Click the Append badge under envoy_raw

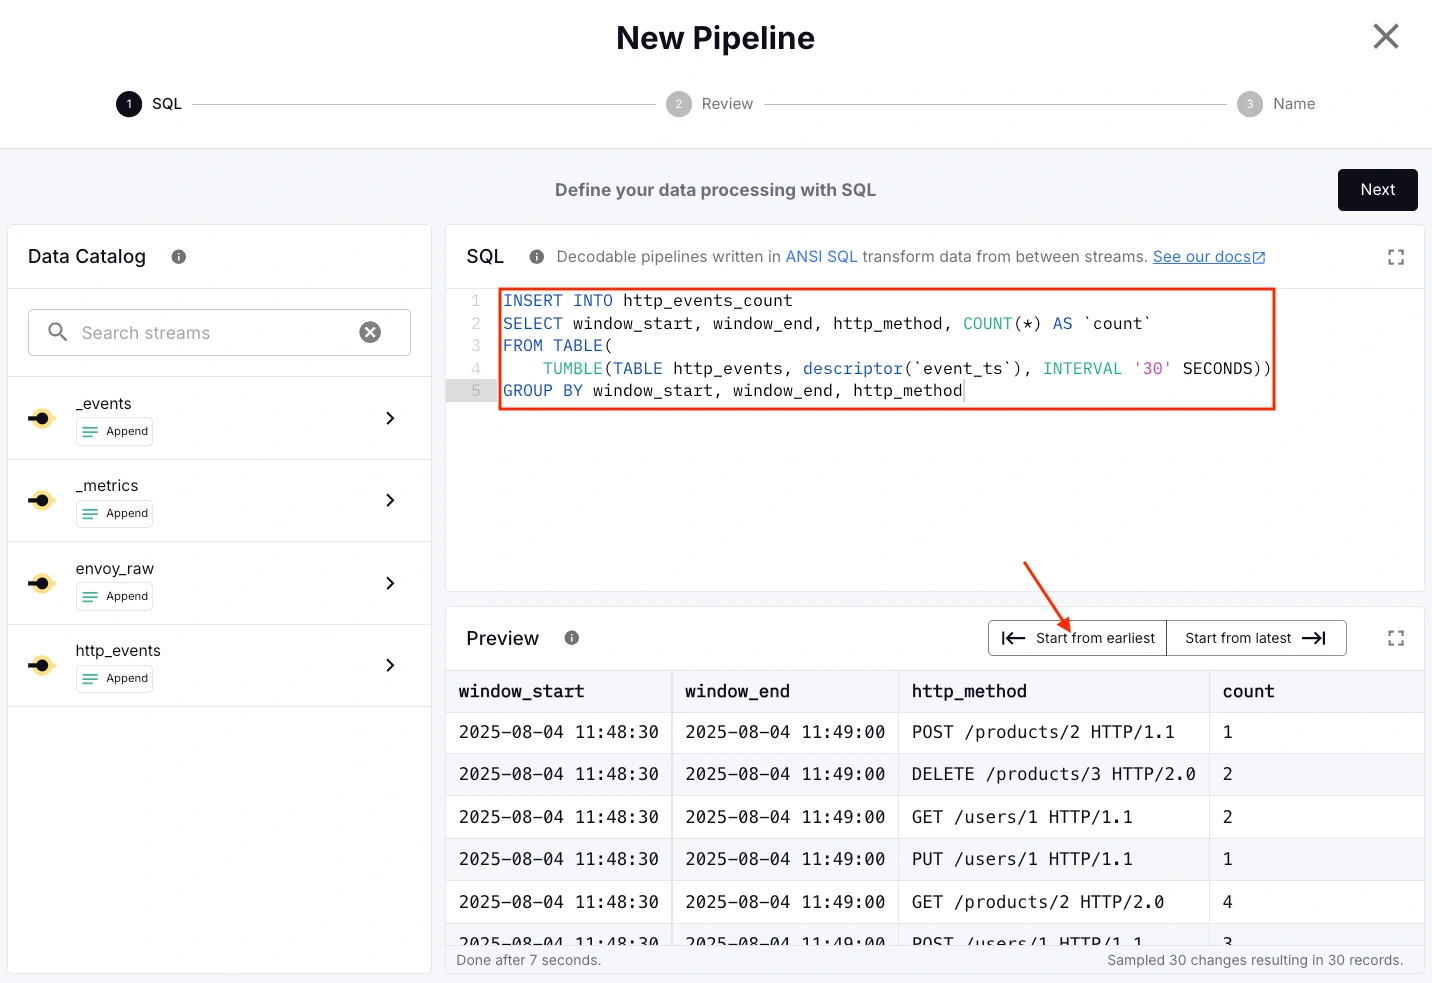[x=114, y=596]
